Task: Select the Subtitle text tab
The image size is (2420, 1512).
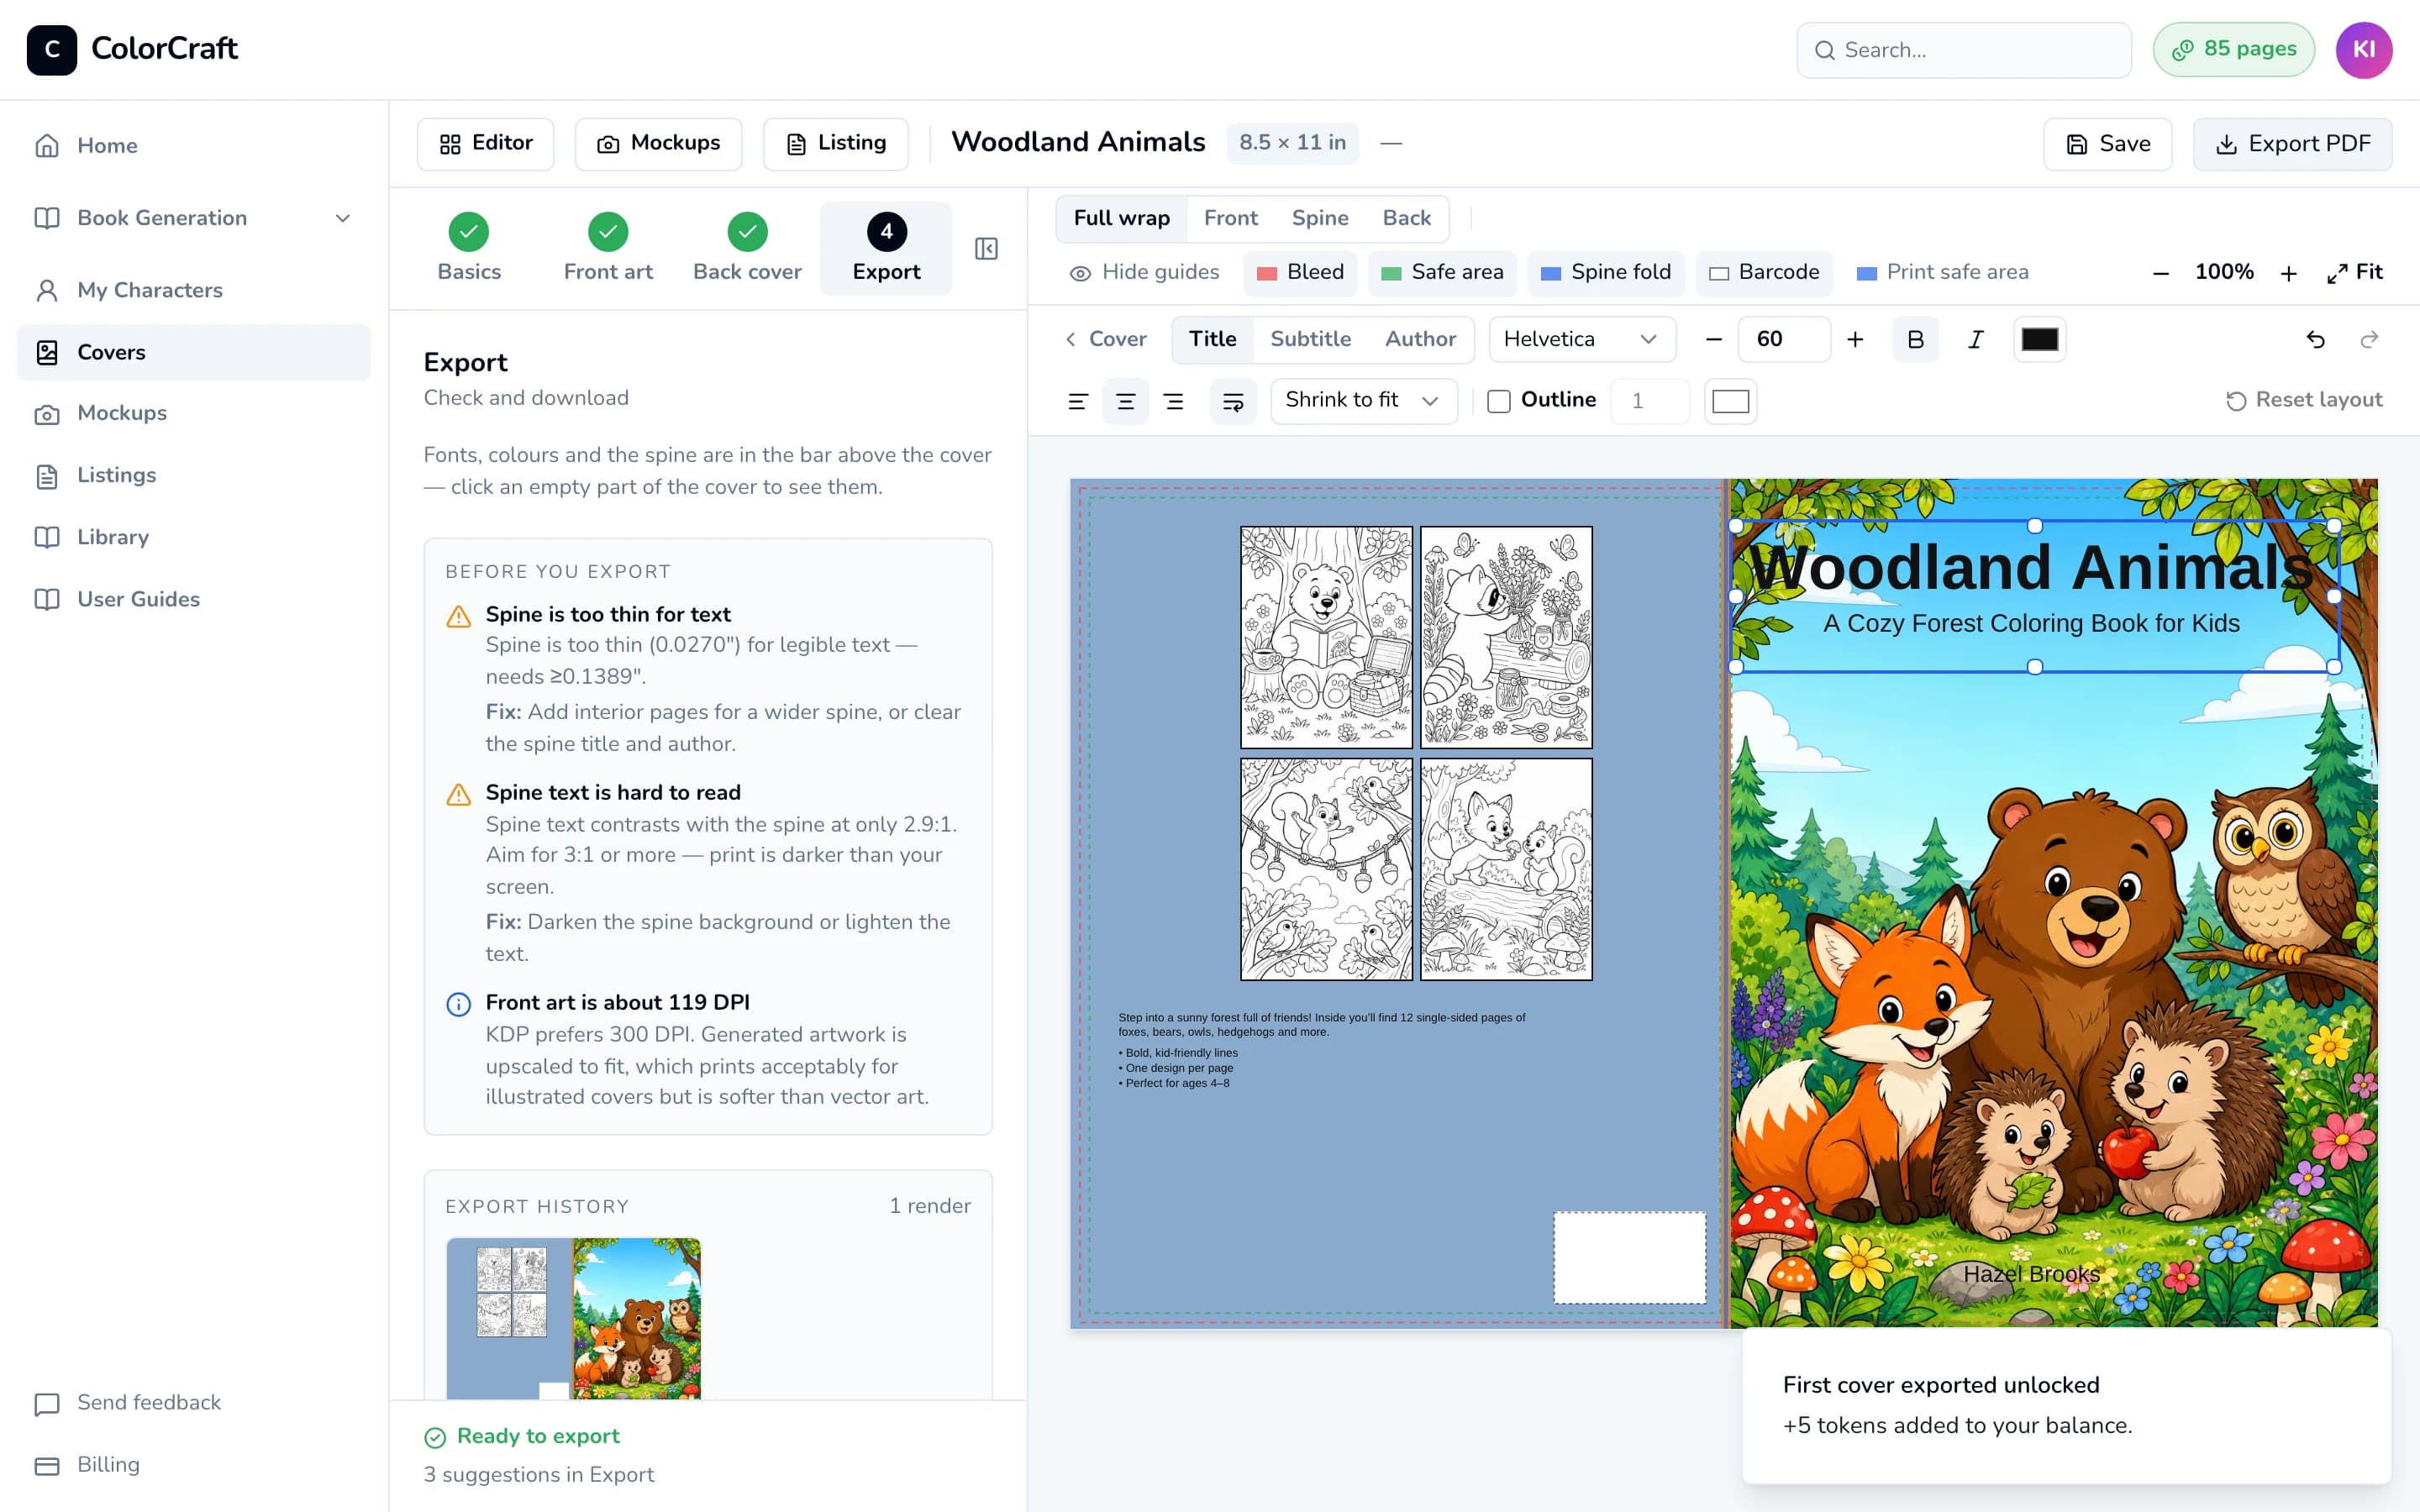Action: click(1310, 340)
